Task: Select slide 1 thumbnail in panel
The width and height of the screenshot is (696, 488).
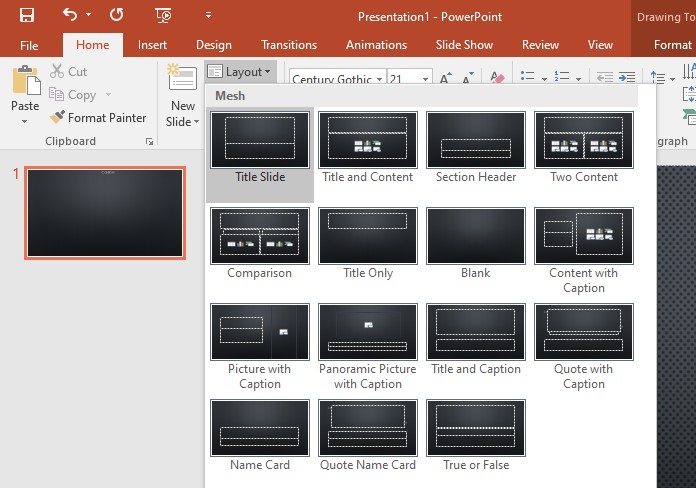Action: click(105, 213)
